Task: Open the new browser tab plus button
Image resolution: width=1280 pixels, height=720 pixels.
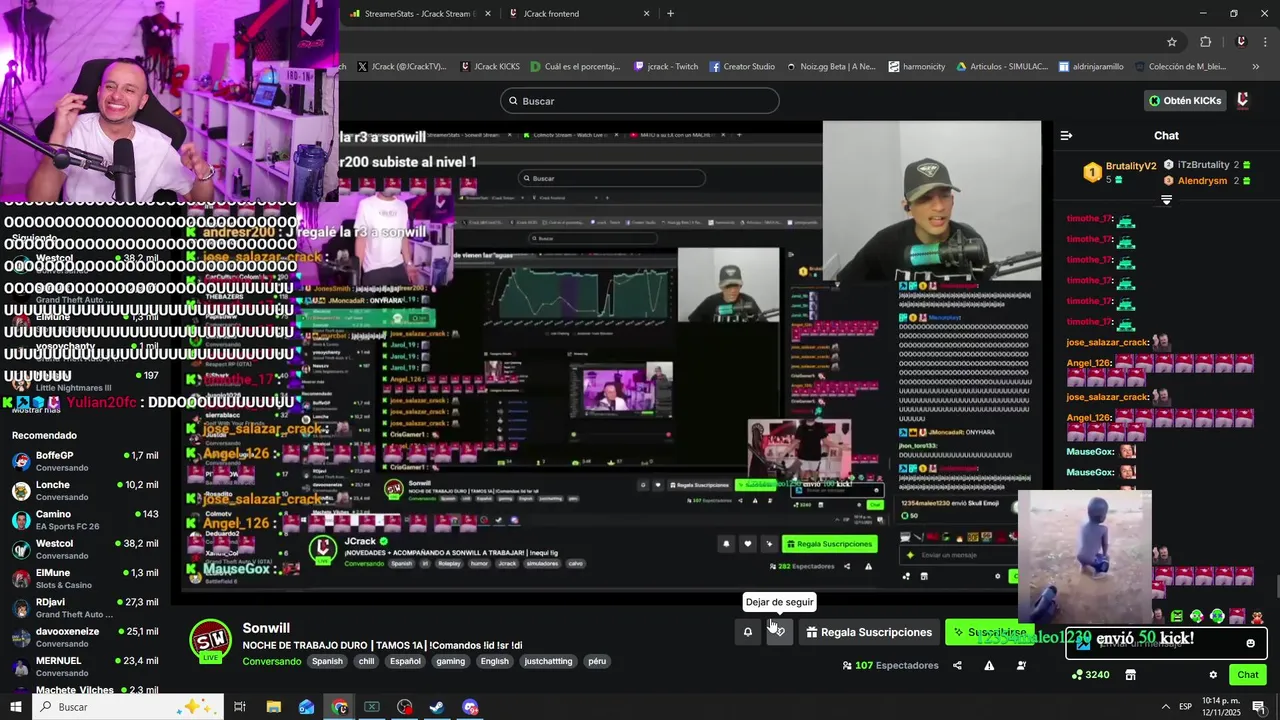Action: point(670,14)
